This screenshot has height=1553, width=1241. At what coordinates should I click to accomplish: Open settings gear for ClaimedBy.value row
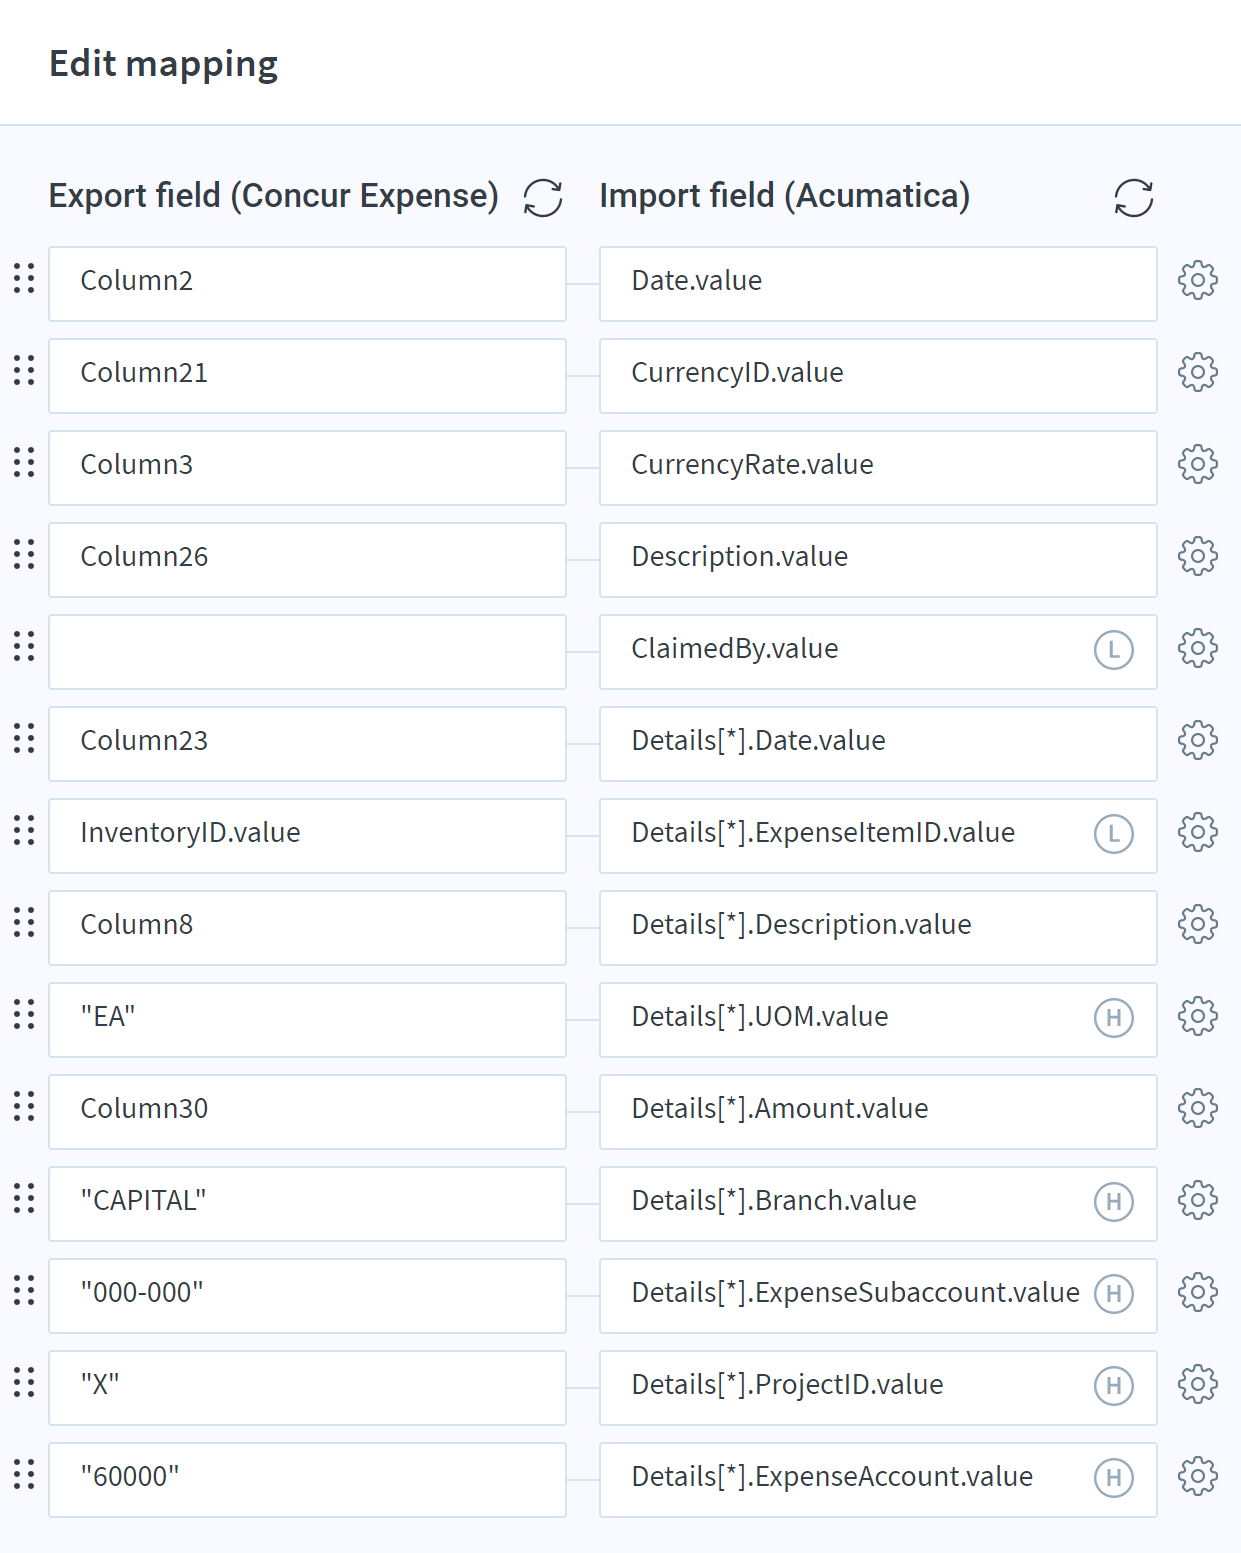[1198, 649]
